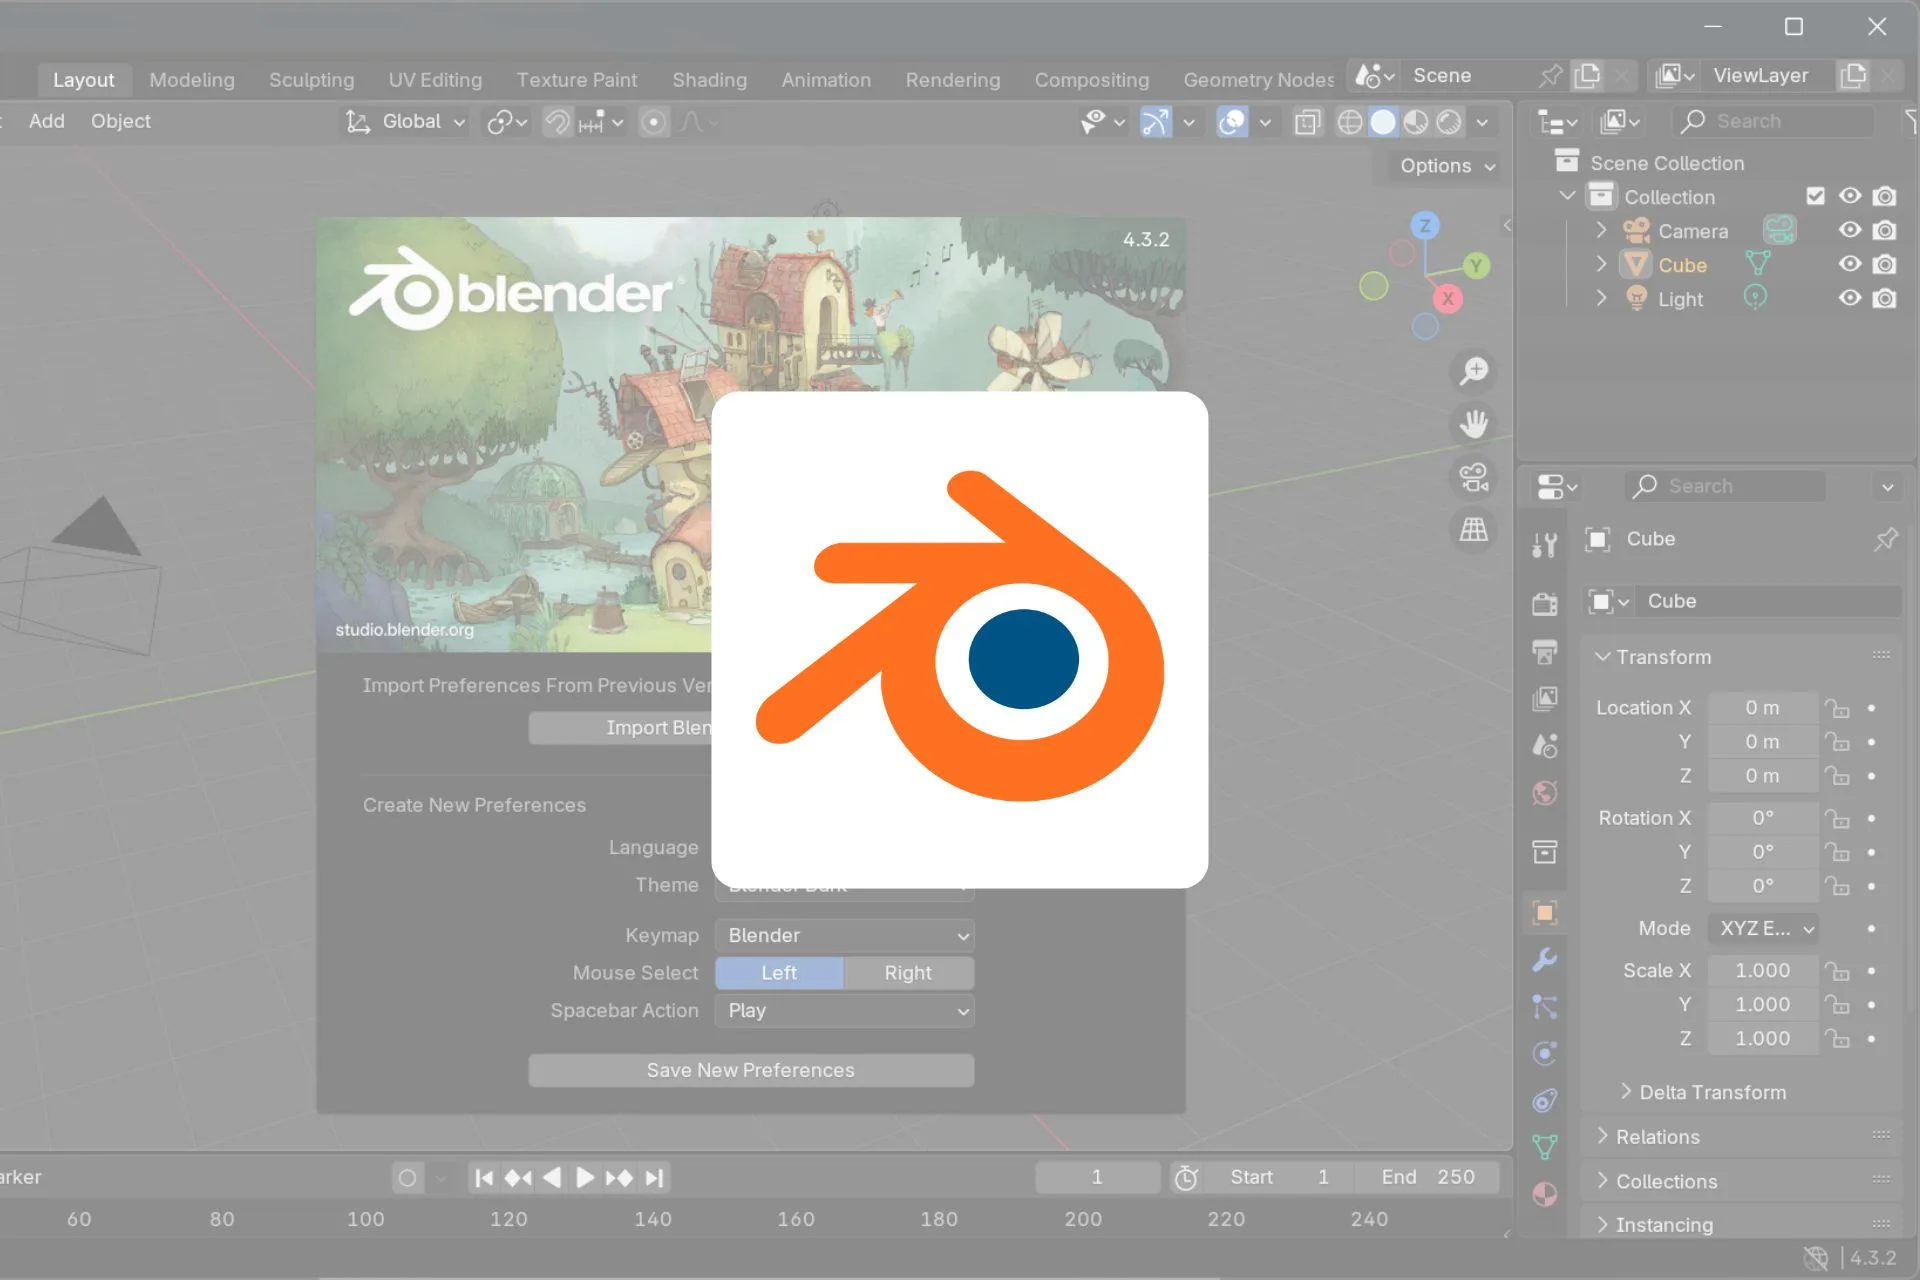The height and width of the screenshot is (1280, 1920).
Task: Select material preview shading
Action: [x=1416, y=122]
